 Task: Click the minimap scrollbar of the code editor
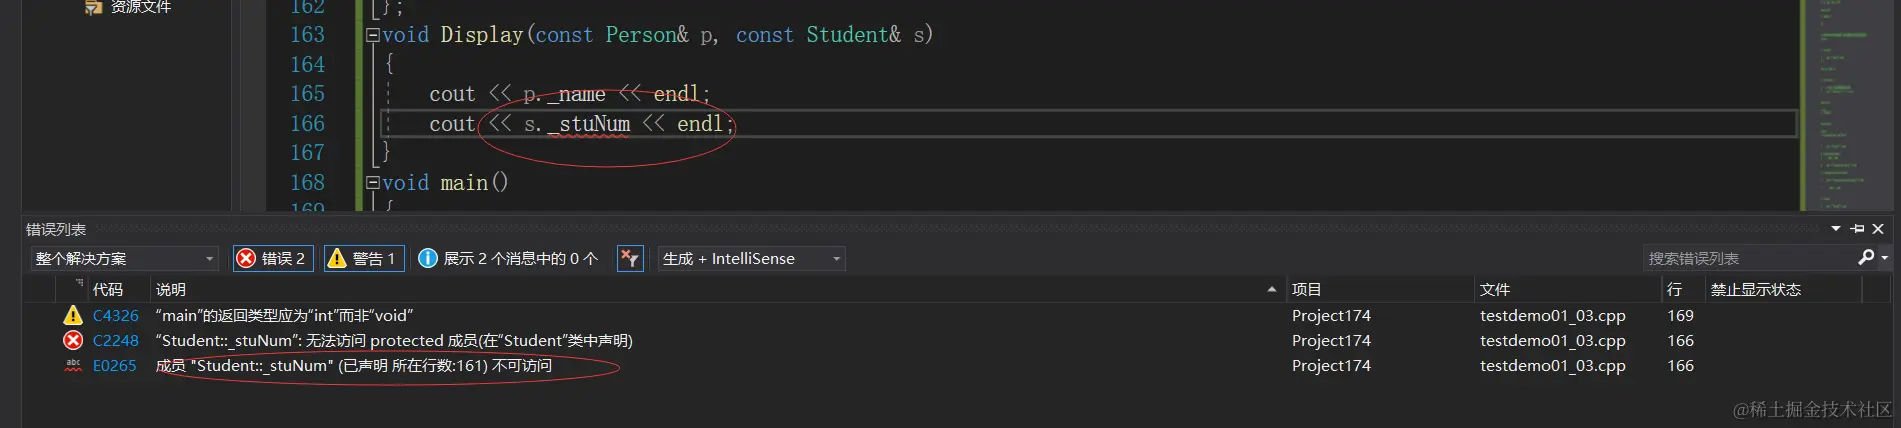(1846, 105)
